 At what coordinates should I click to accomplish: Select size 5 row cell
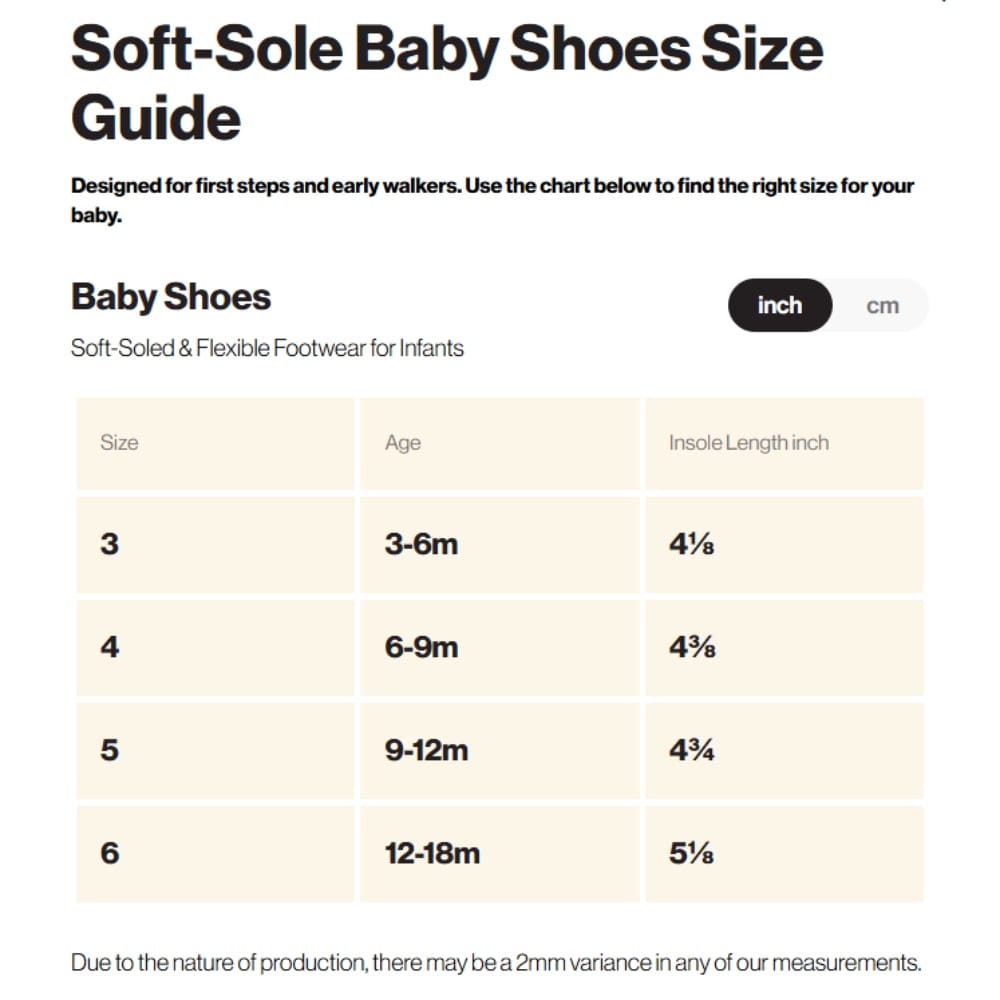tap(215, 751)
